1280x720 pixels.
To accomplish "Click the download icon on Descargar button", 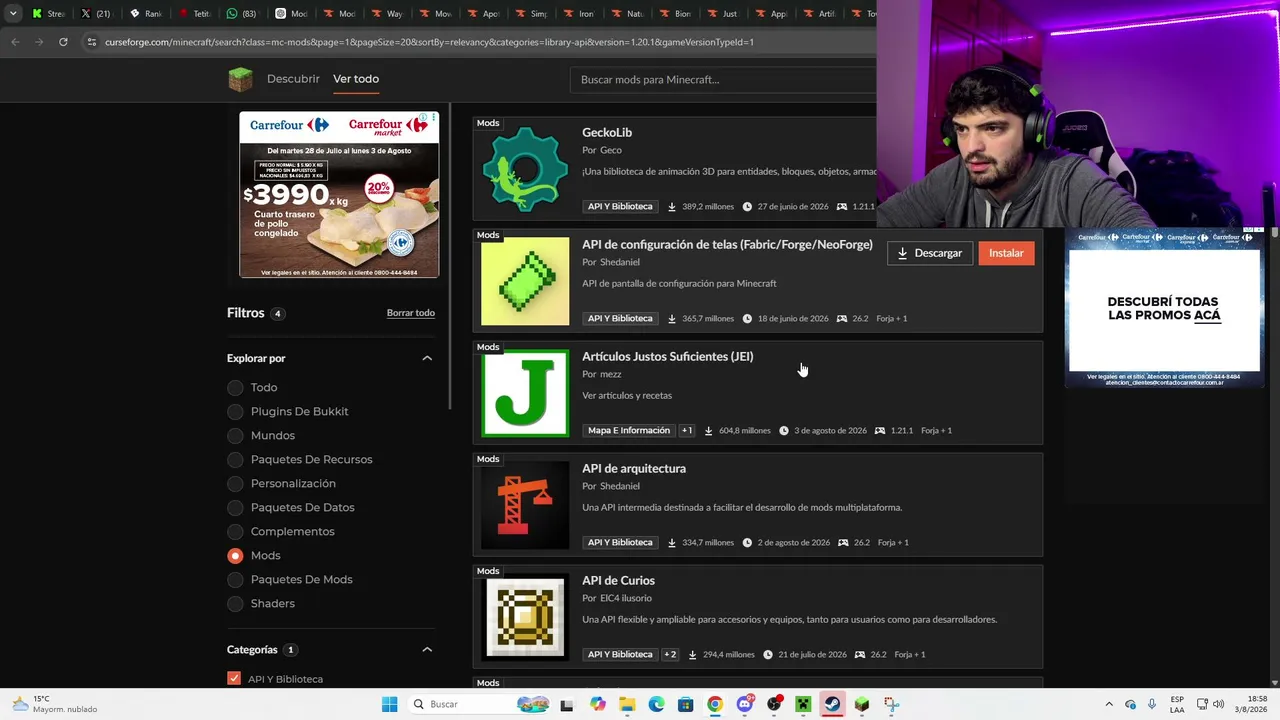I will tap(902, 253).
